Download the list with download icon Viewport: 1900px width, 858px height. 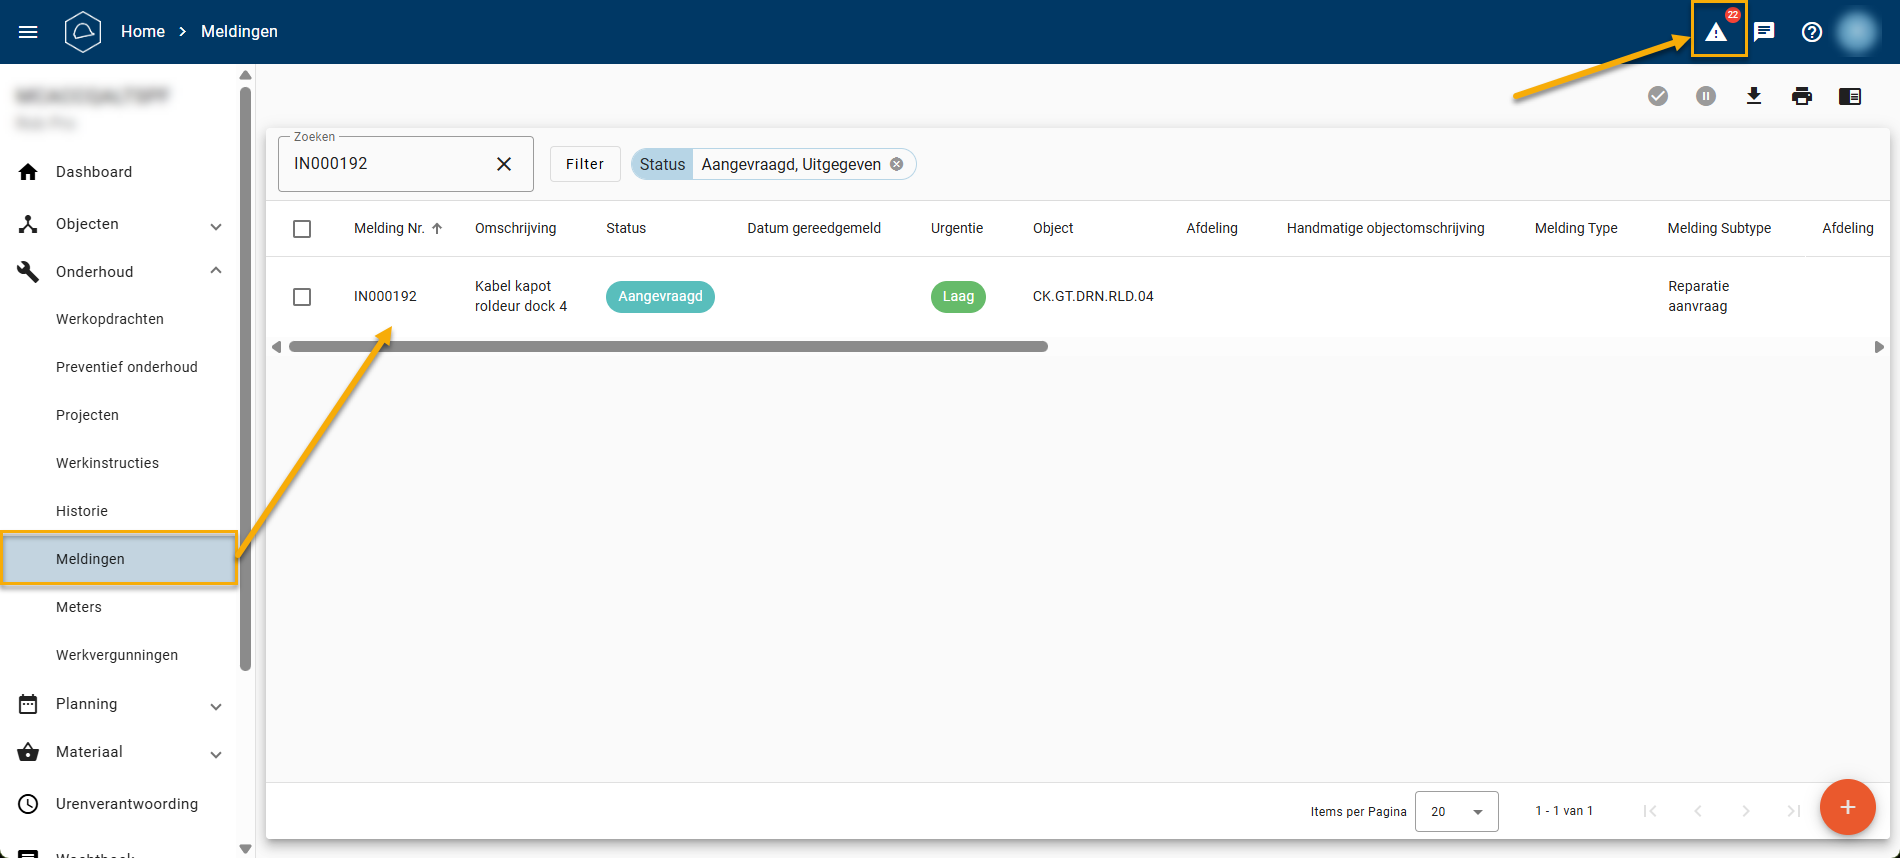click(x=1753, y=96)
